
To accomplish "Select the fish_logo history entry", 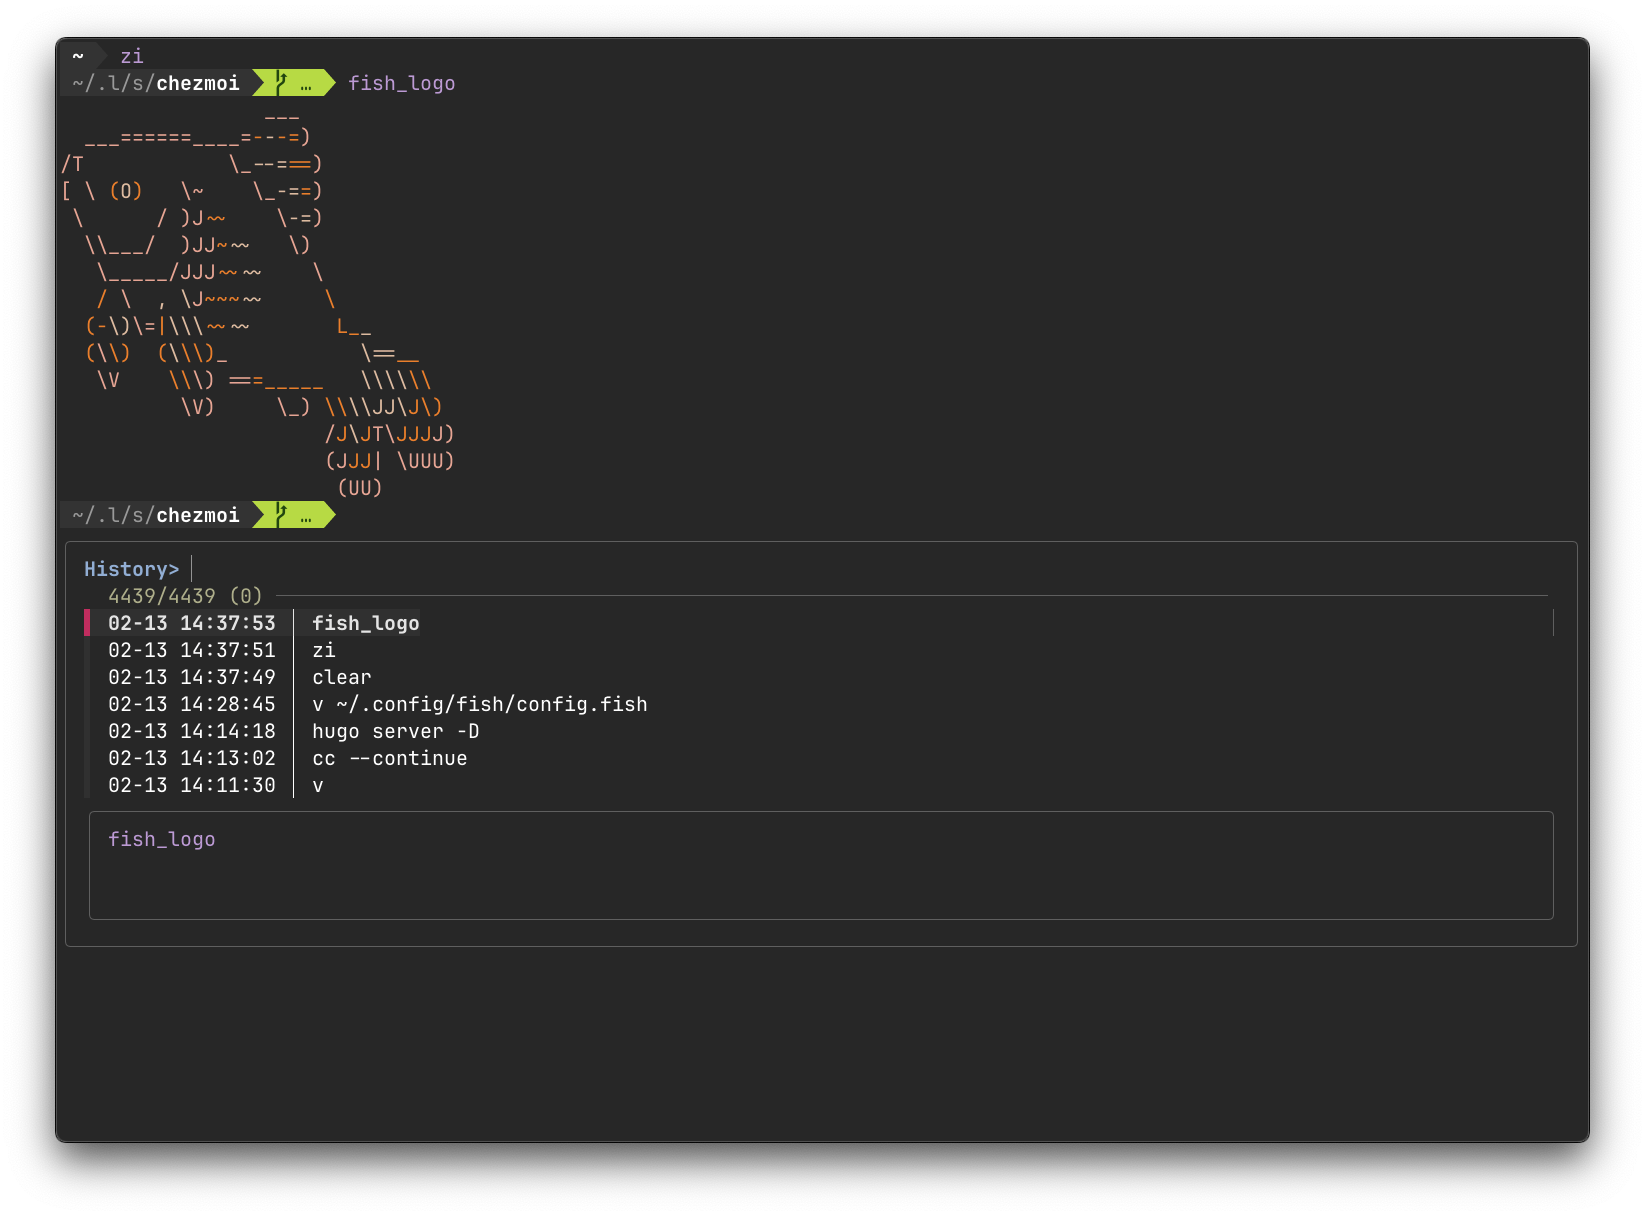I will tap(365, 623).
